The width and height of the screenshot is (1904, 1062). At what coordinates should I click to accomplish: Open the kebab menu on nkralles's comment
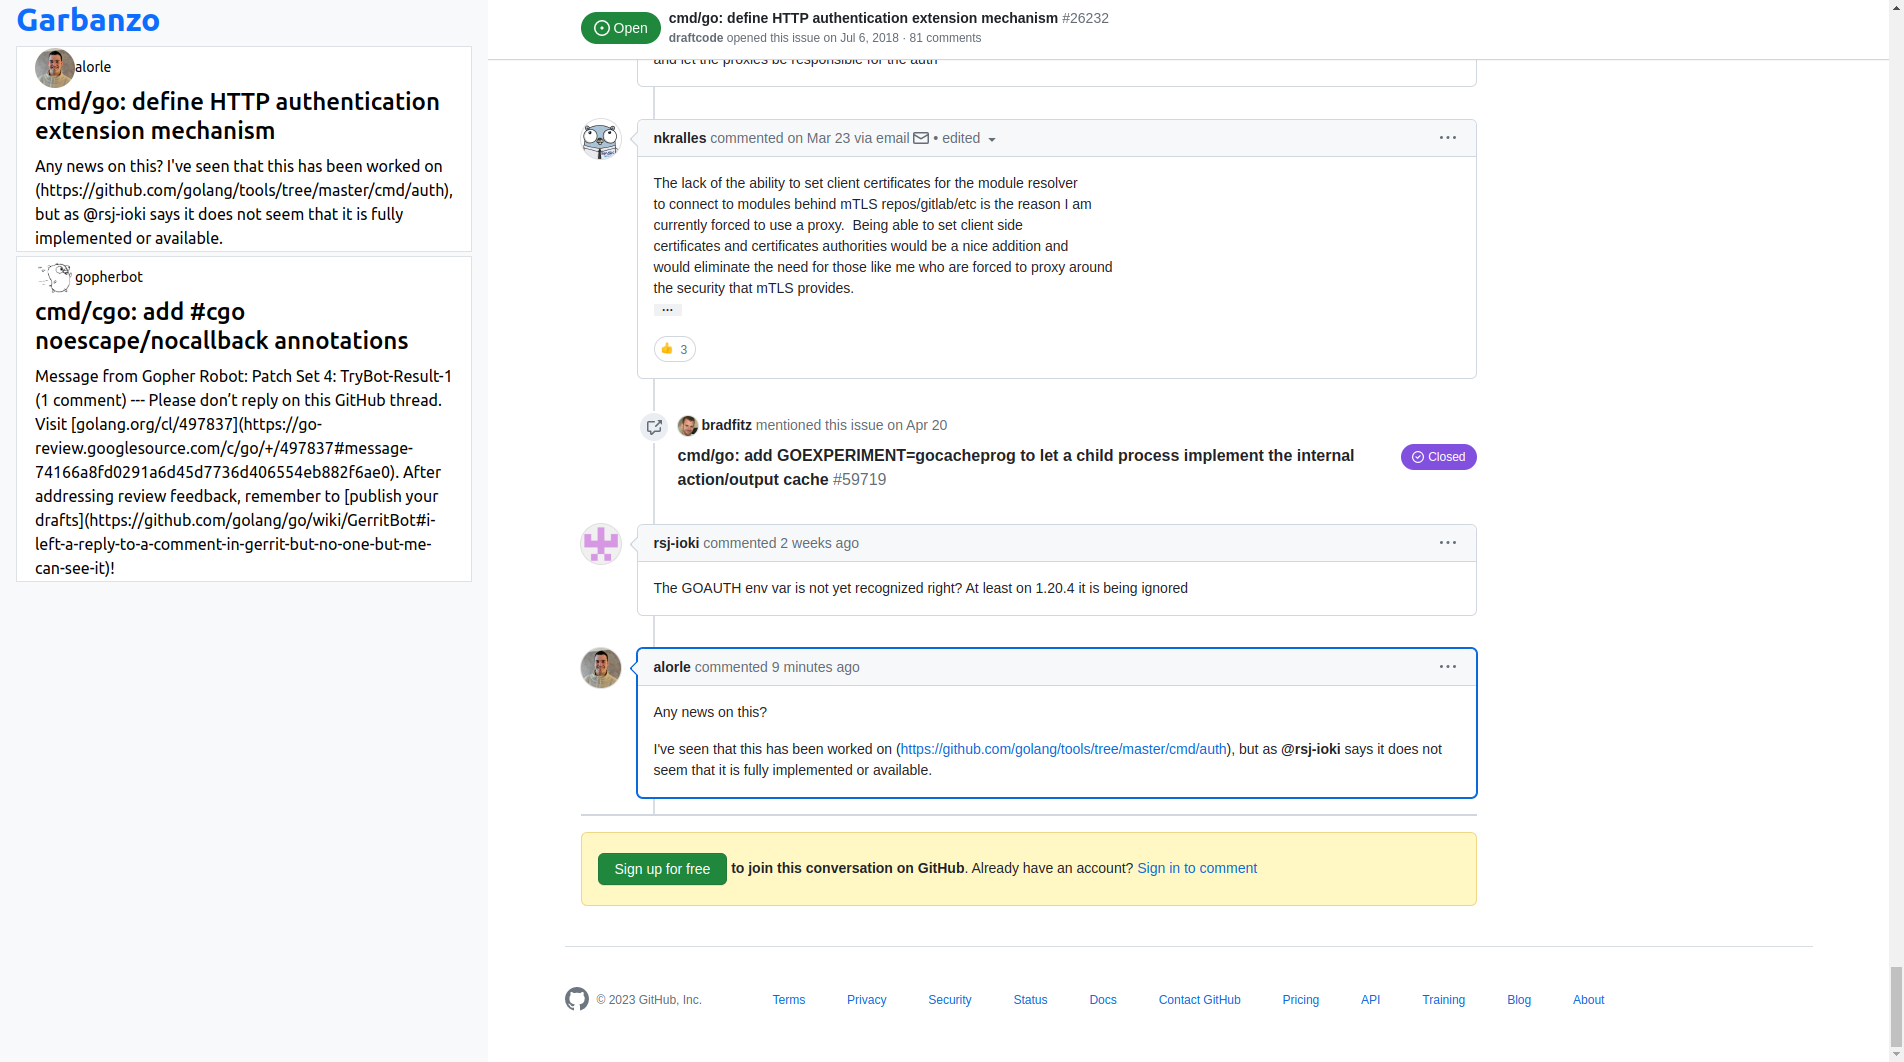point(1447,138)
